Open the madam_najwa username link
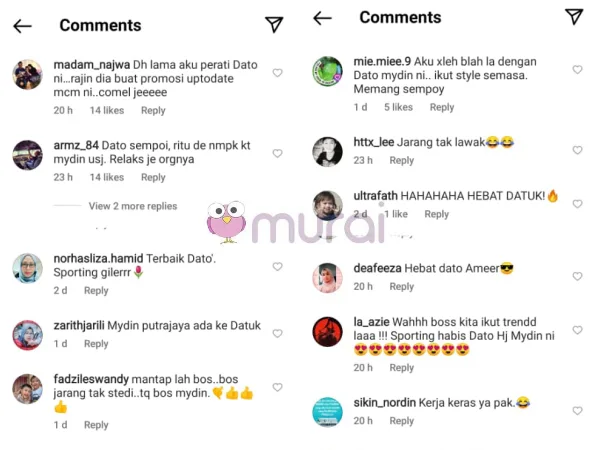This screenshot has height=450, width=600. point(91,65)
